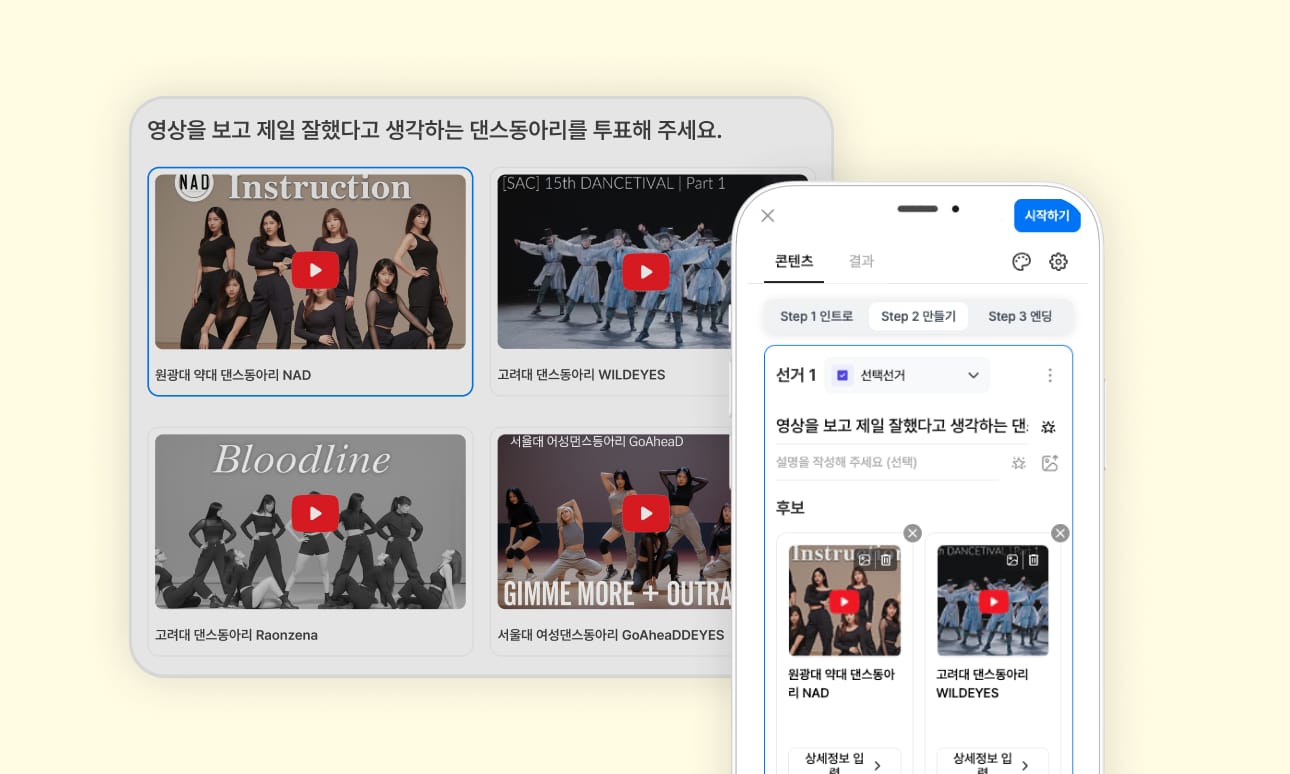This screenshot has width=1290, height=774.
Task: Select the Step 1 인트로 tab
Action: click(x=817, y=316)
